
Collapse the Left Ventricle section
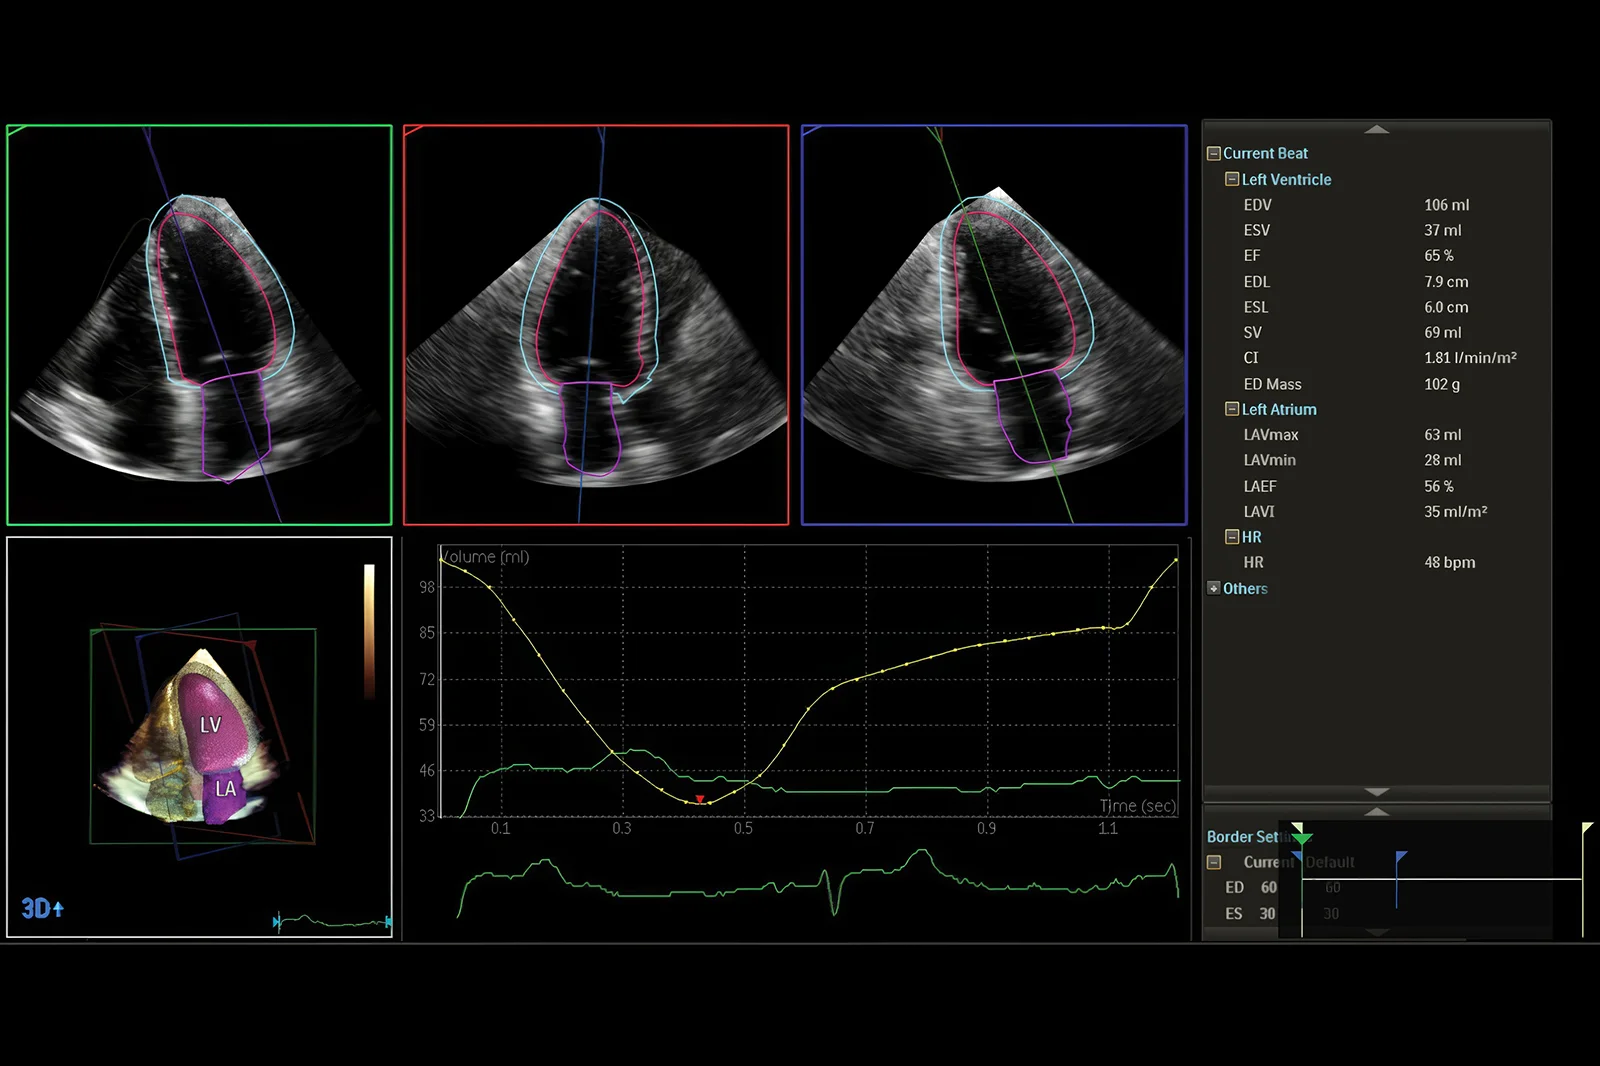[x=1232, y=180]
